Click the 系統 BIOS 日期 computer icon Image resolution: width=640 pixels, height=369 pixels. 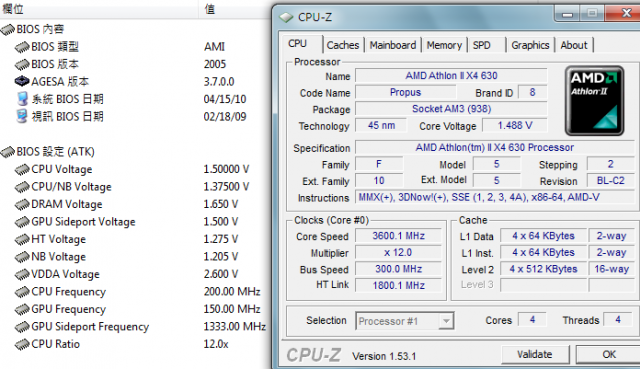(x=22, y=99)
